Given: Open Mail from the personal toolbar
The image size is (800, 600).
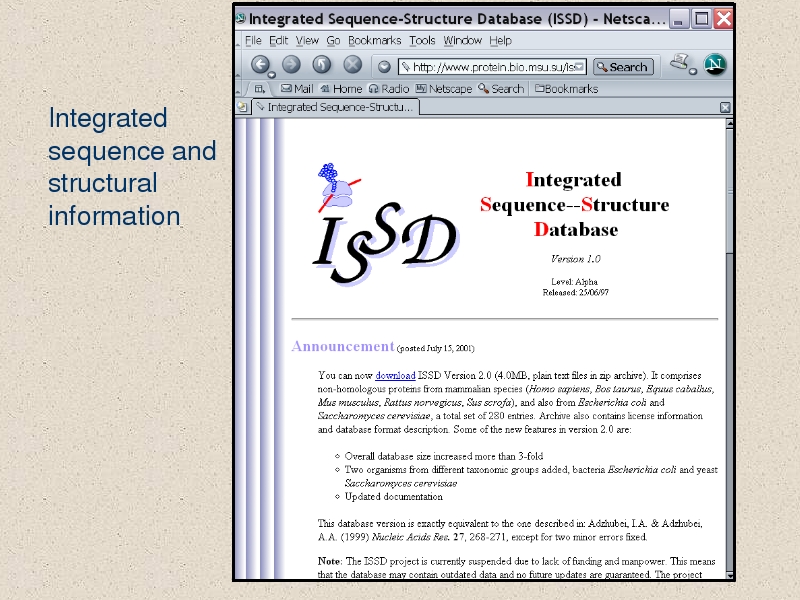Looking at the screenshot, I should 297,89.
